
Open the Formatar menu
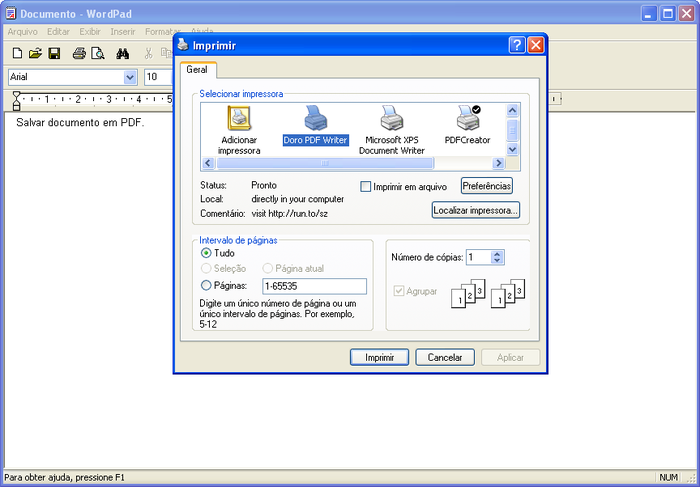[x=162, y=32]
